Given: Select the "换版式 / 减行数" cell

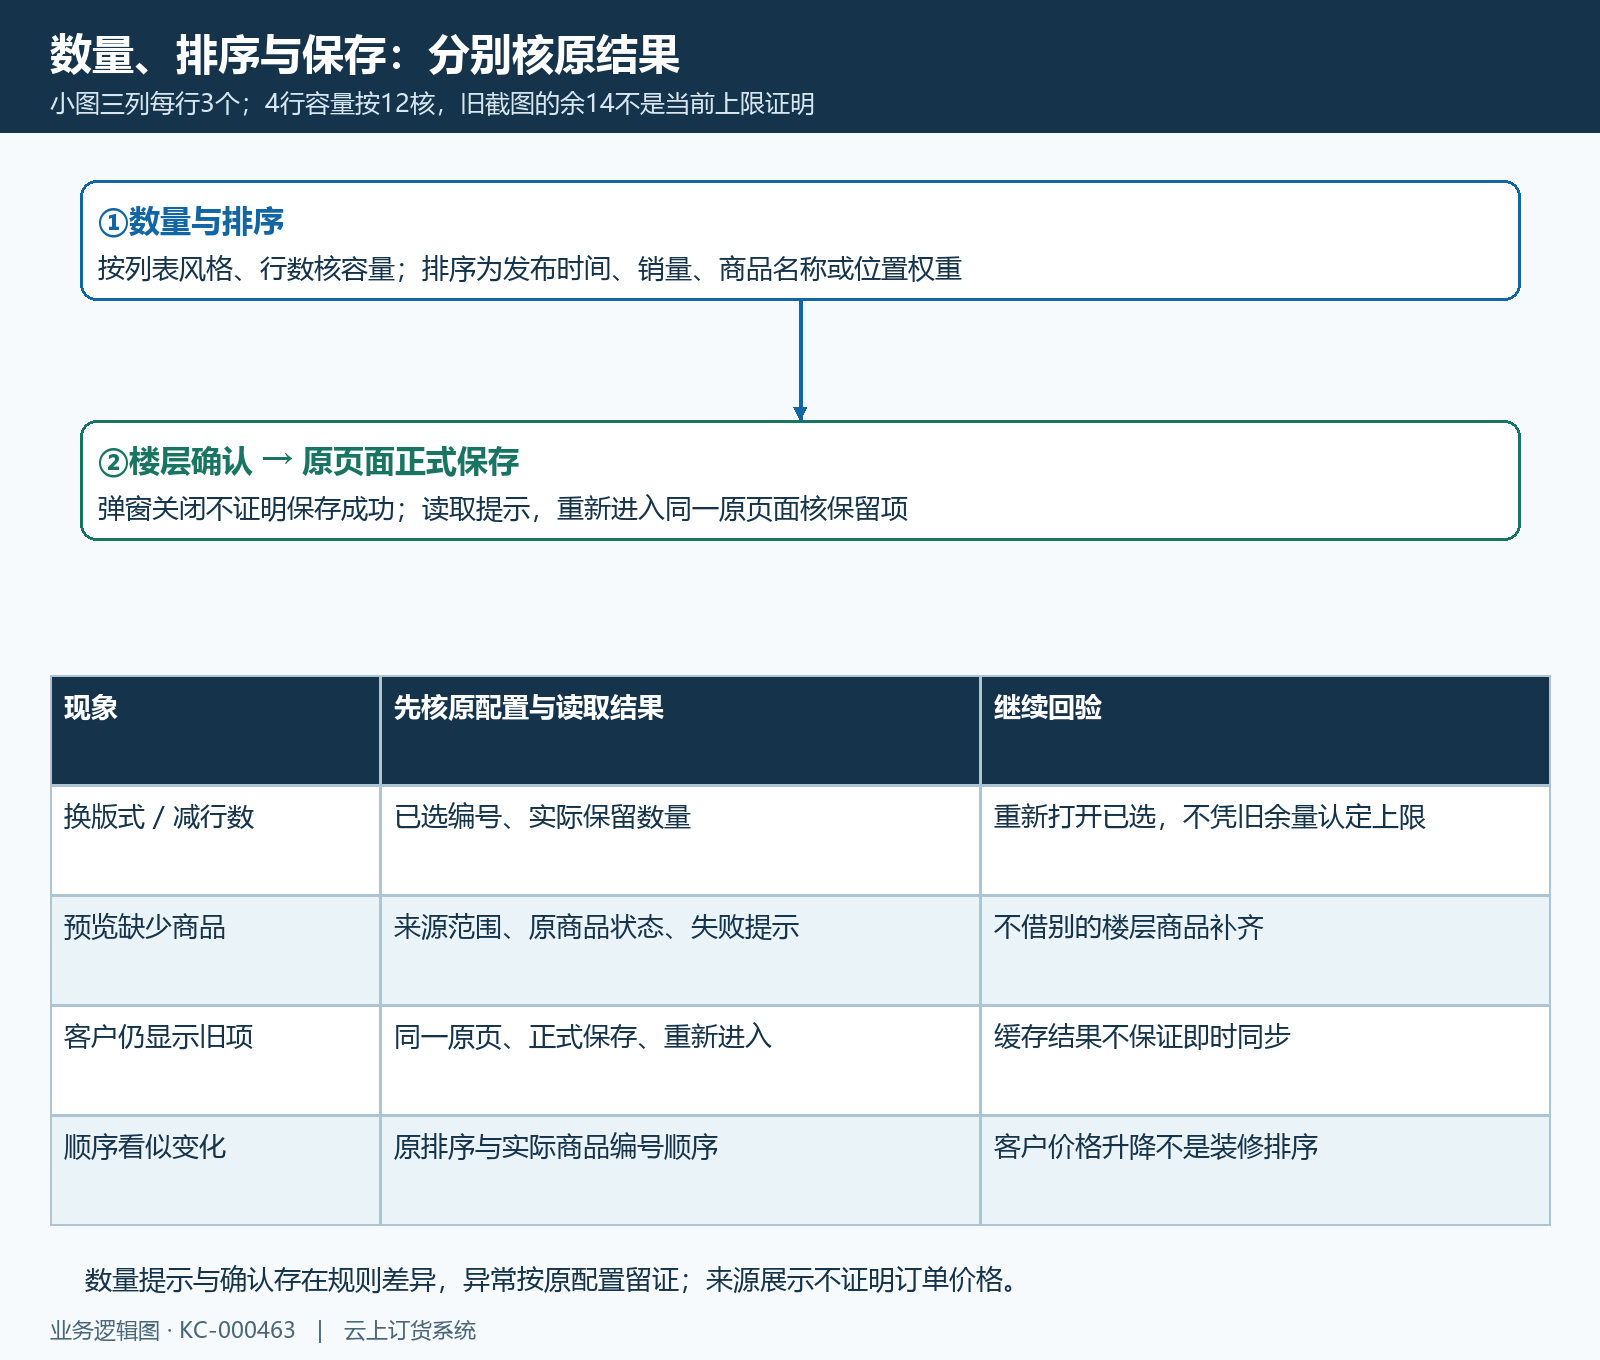Looking at the screenshot, I should point(215,841).
